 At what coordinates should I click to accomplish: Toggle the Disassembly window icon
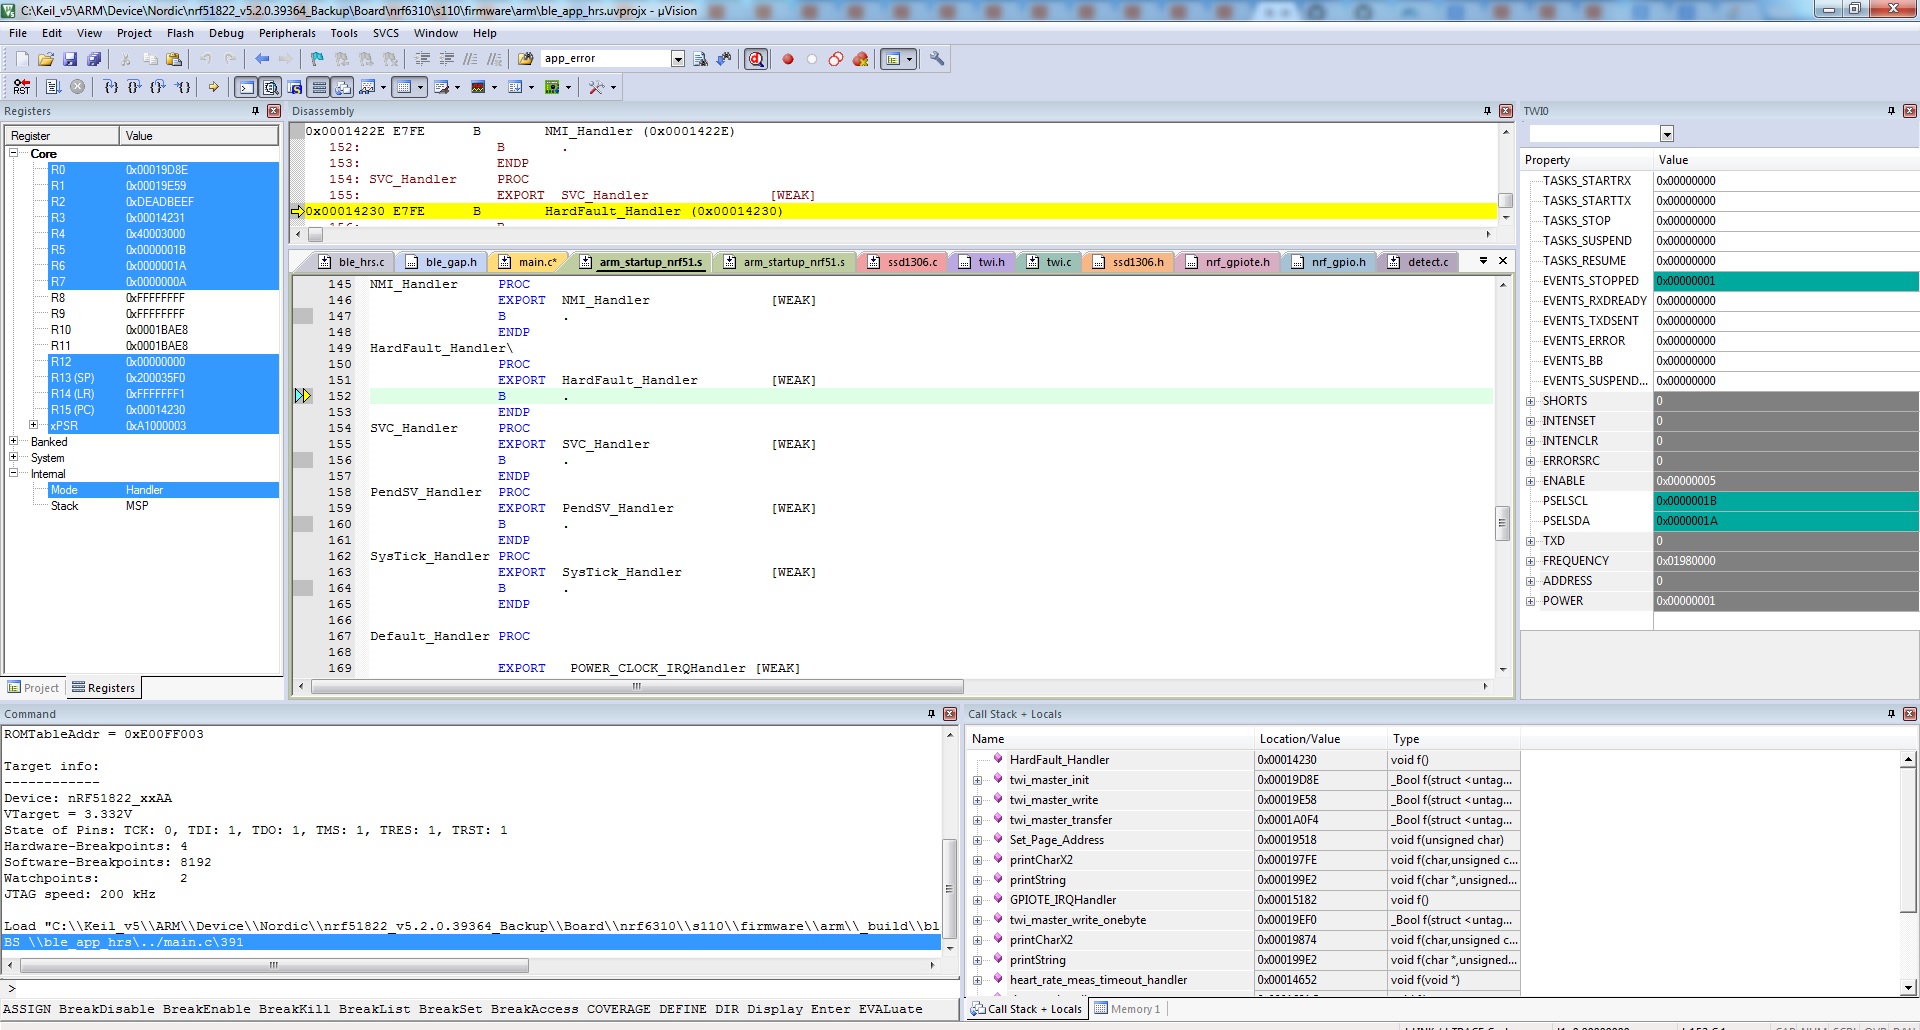point(270,87)
